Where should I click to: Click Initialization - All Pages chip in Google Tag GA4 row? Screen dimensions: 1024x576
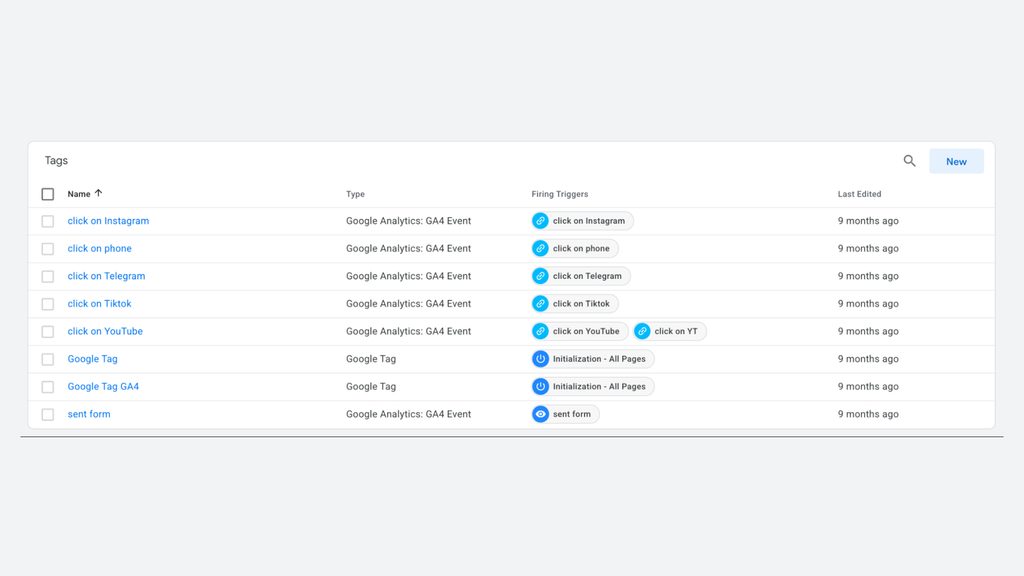tap(592, 387)
